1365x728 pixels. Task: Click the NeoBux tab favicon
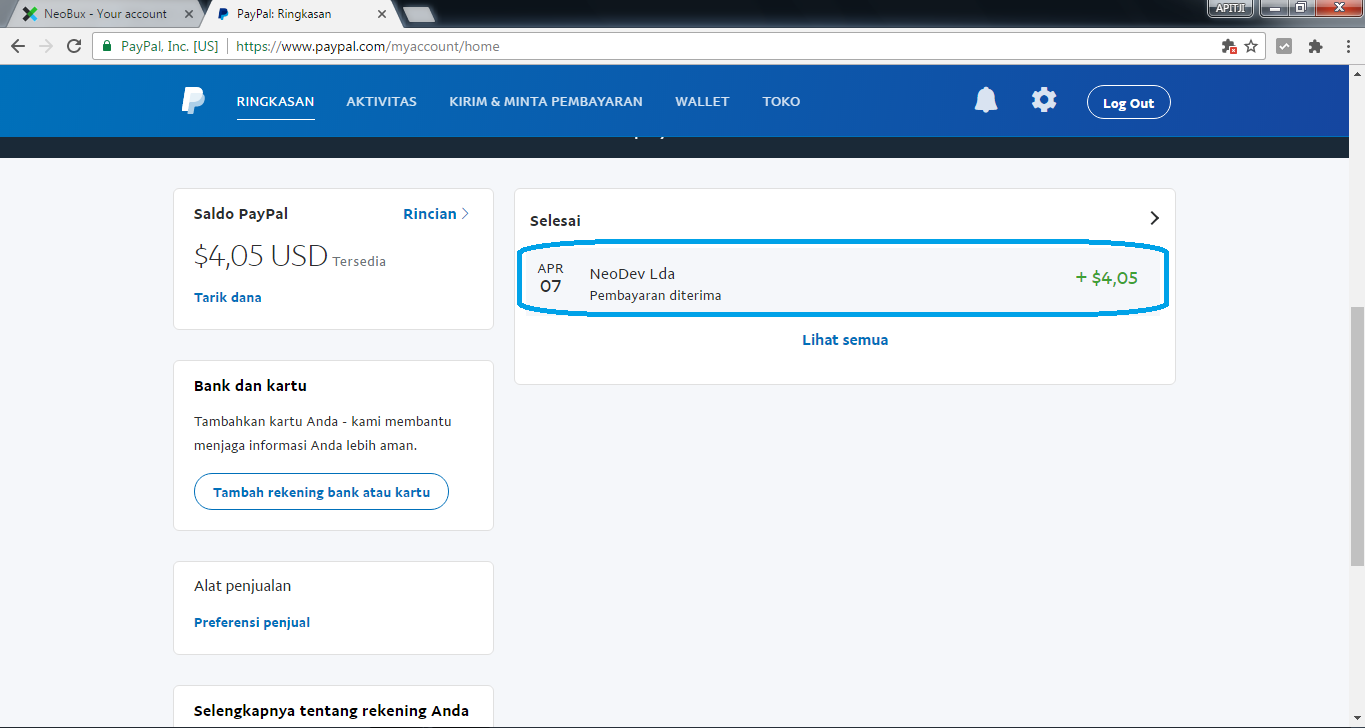pyautogui.click(x=30, y=14)
